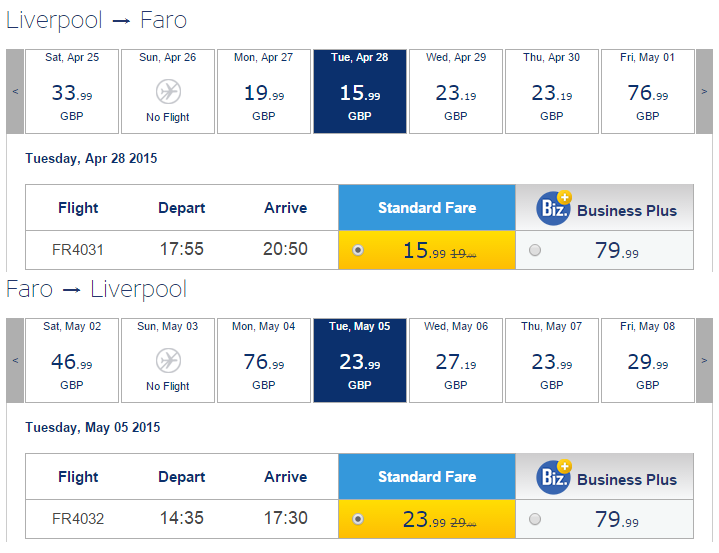The image size is (719, 553).
Task: Select the Fri, May 01 date at 76.99 GBP
Action: (x=648, y=92)
